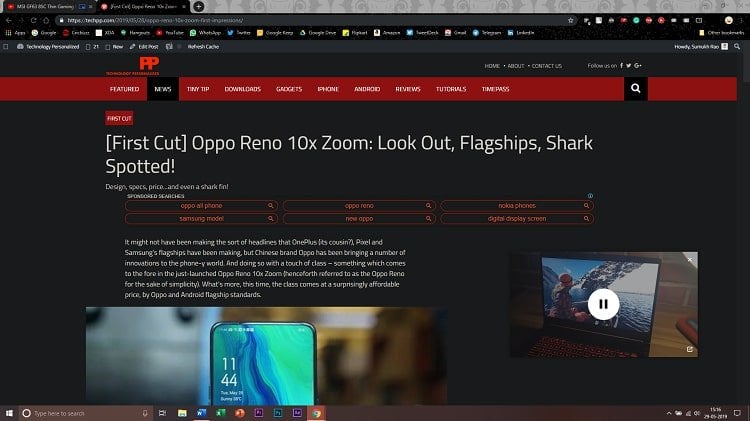Go to the HOME link in header
Screen dimensions: 750x421
[492, 66]
